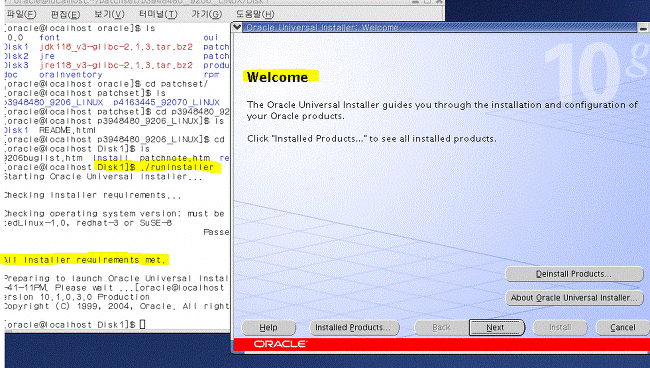Viewport: 650px width, 368px height.
Task: Click 'cd patchset/' command line
Action: coord(177,84)
